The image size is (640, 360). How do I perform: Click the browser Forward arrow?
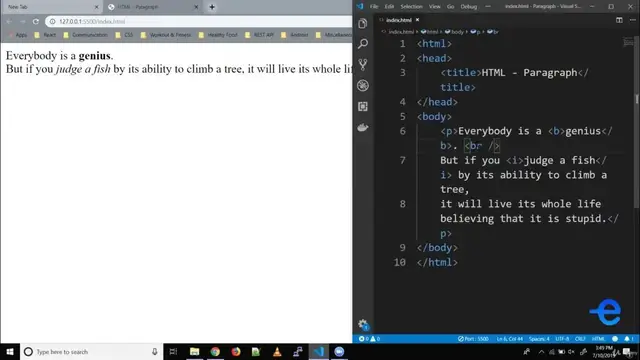22,21
